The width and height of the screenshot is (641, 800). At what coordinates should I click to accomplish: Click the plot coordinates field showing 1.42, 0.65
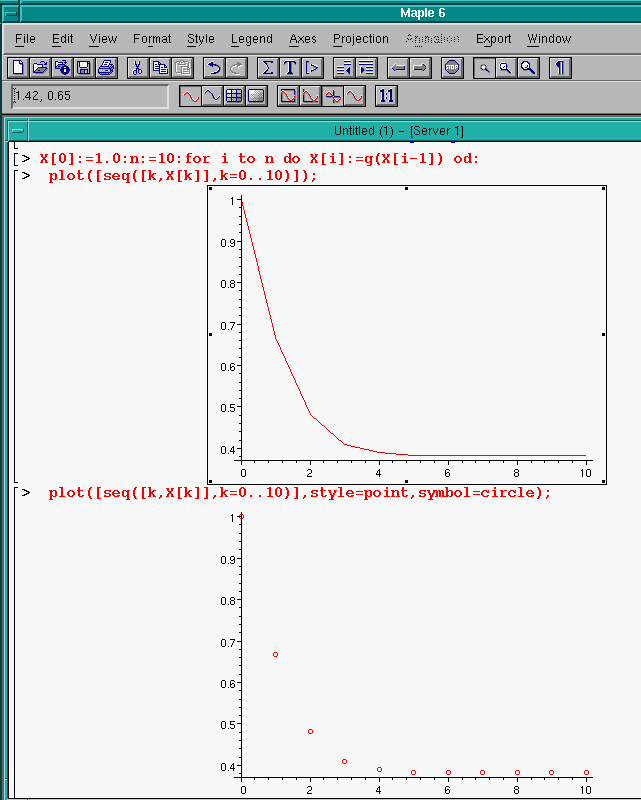pos(90,96)
